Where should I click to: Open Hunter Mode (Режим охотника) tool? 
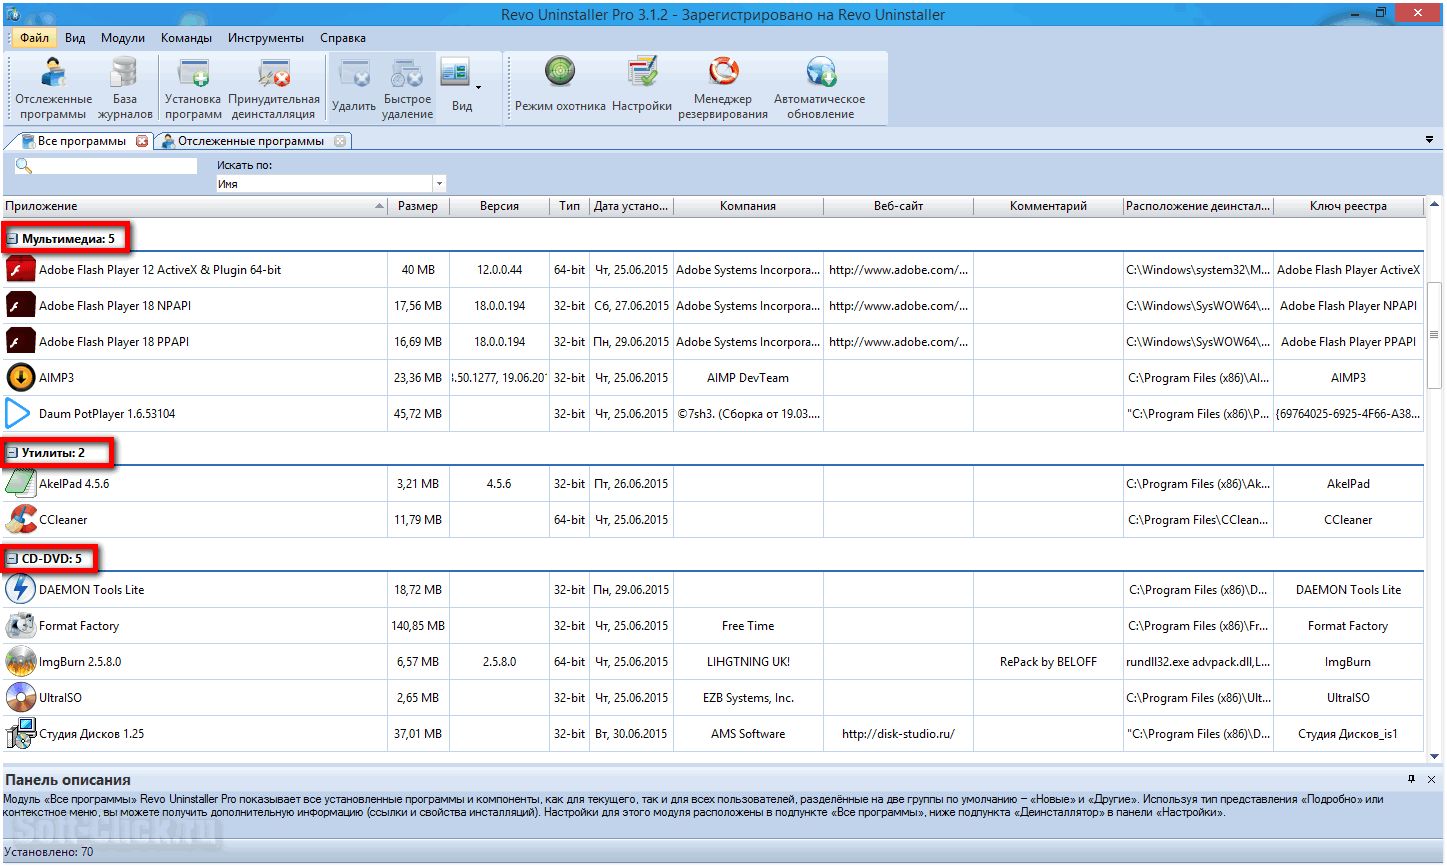point(560,85)
